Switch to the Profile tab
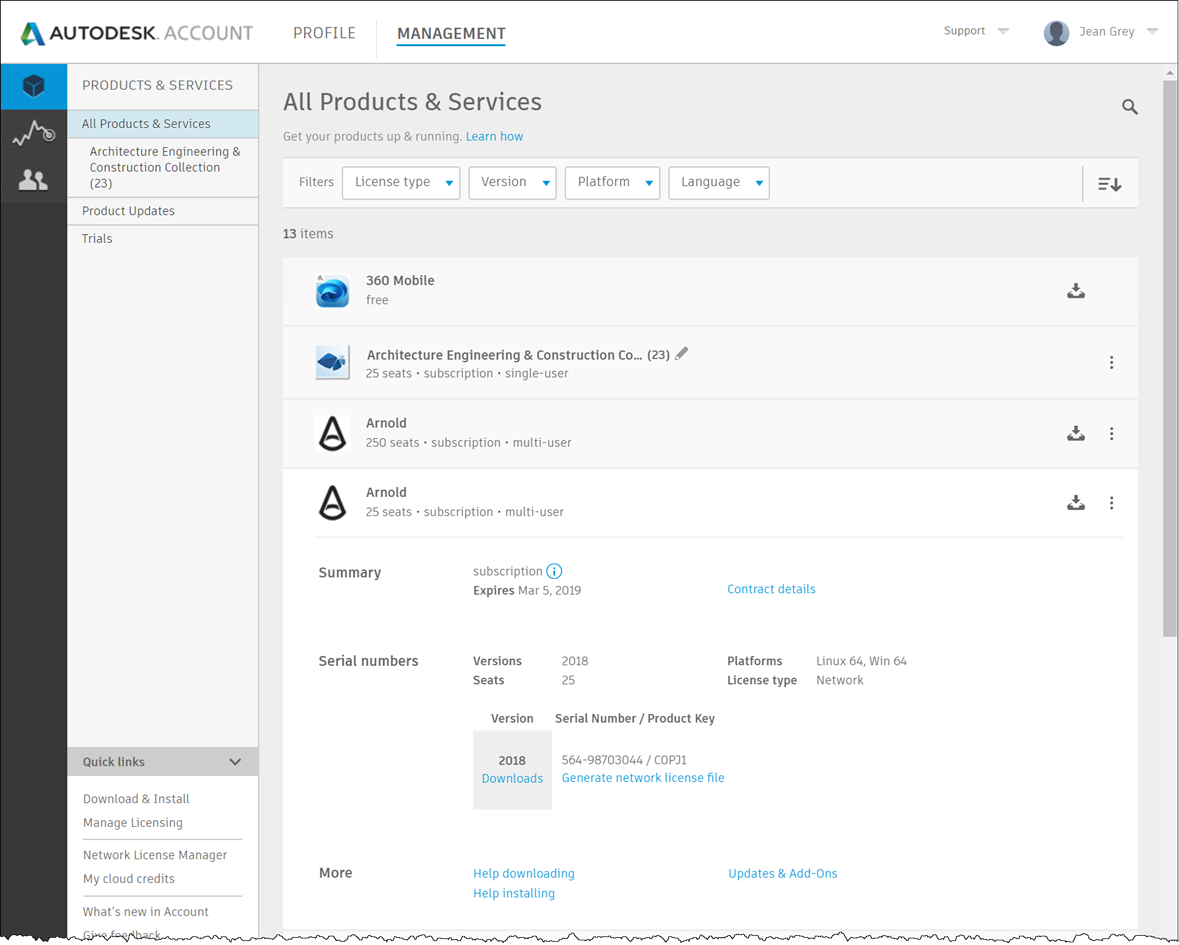The image size is (1179, 945). (x=324, y=33)
